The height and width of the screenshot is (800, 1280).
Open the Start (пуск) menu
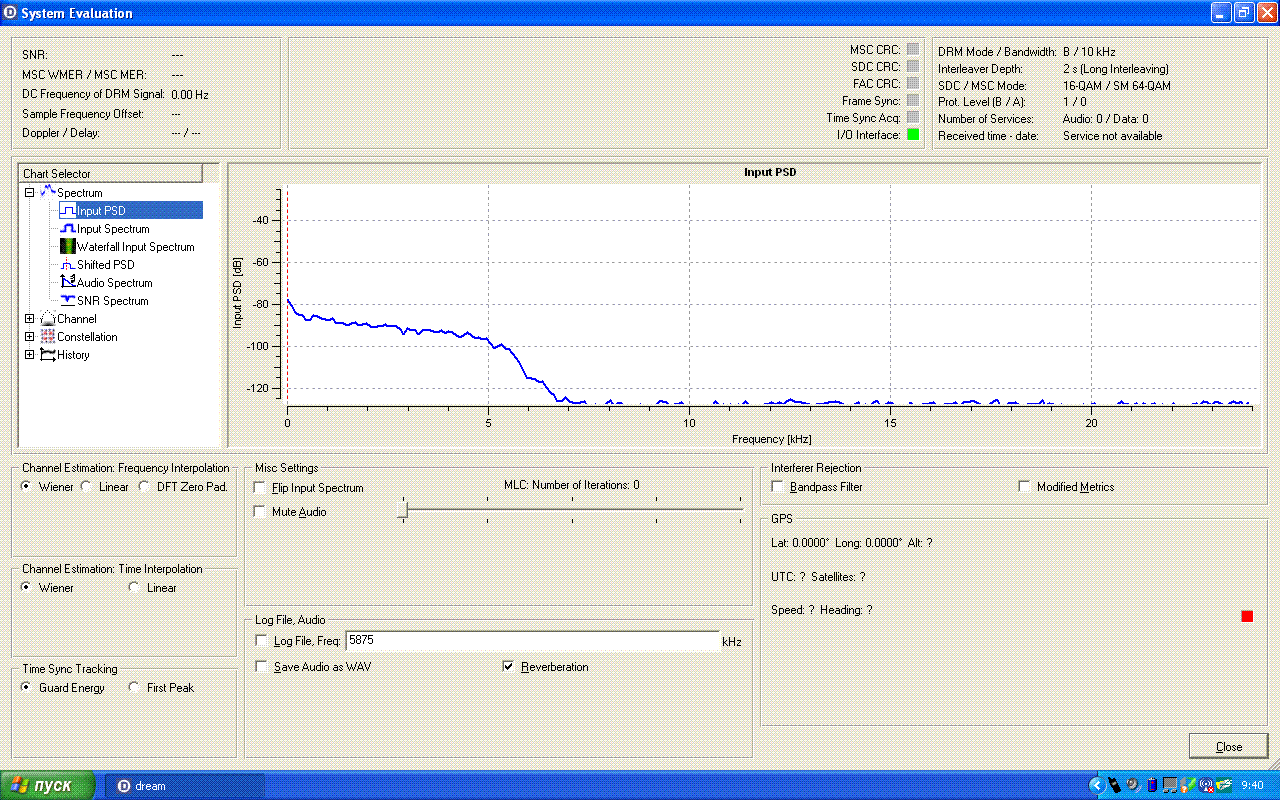[48, 785]
